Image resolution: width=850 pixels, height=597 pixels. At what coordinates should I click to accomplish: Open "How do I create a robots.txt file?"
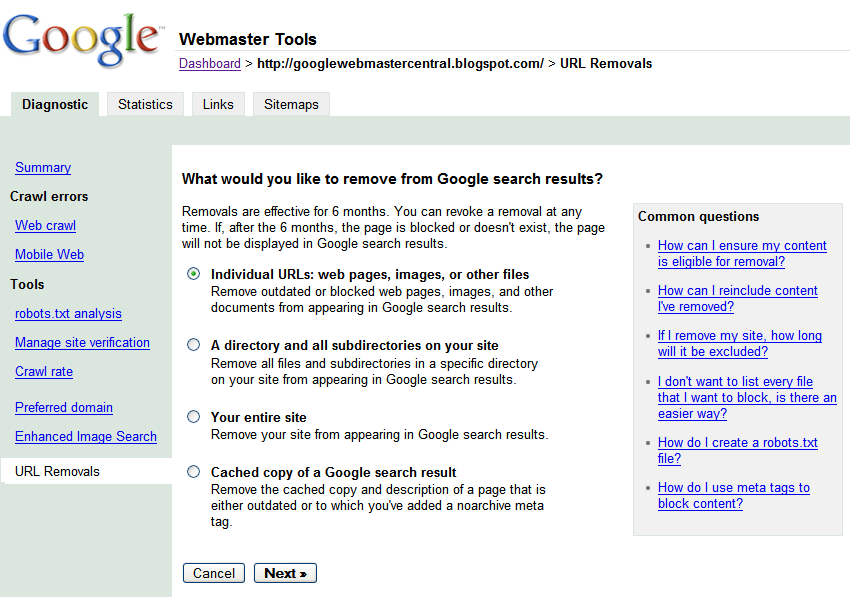[737, 450]
